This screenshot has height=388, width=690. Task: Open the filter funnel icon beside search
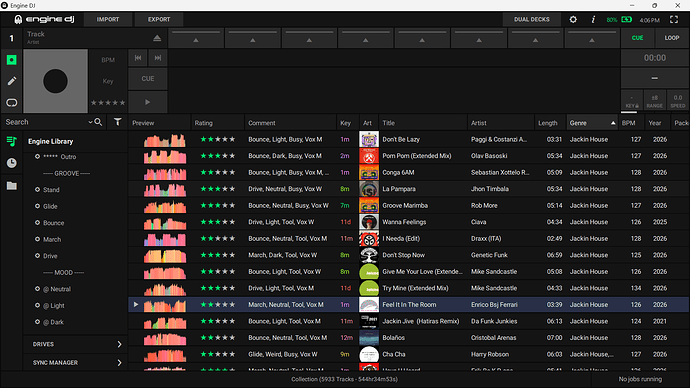pos(117,122)
